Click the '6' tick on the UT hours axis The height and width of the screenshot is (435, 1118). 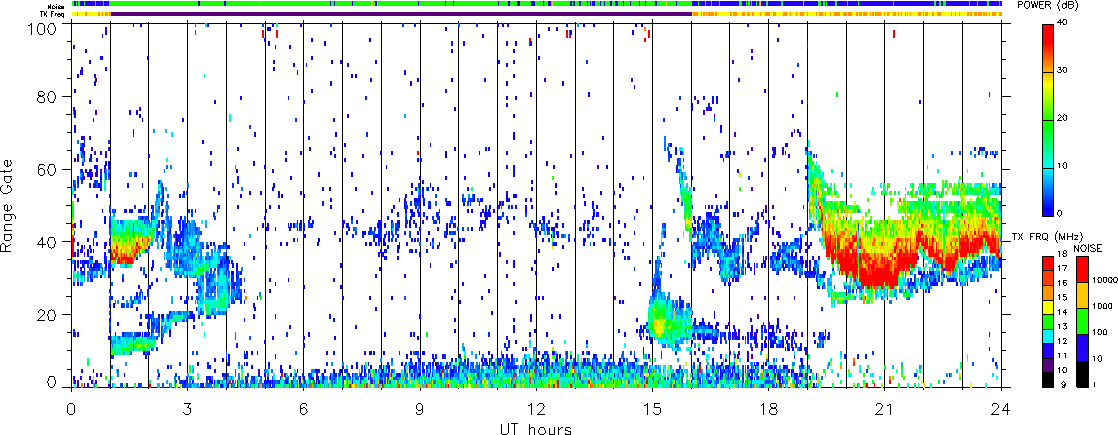(x=303, y=409)
